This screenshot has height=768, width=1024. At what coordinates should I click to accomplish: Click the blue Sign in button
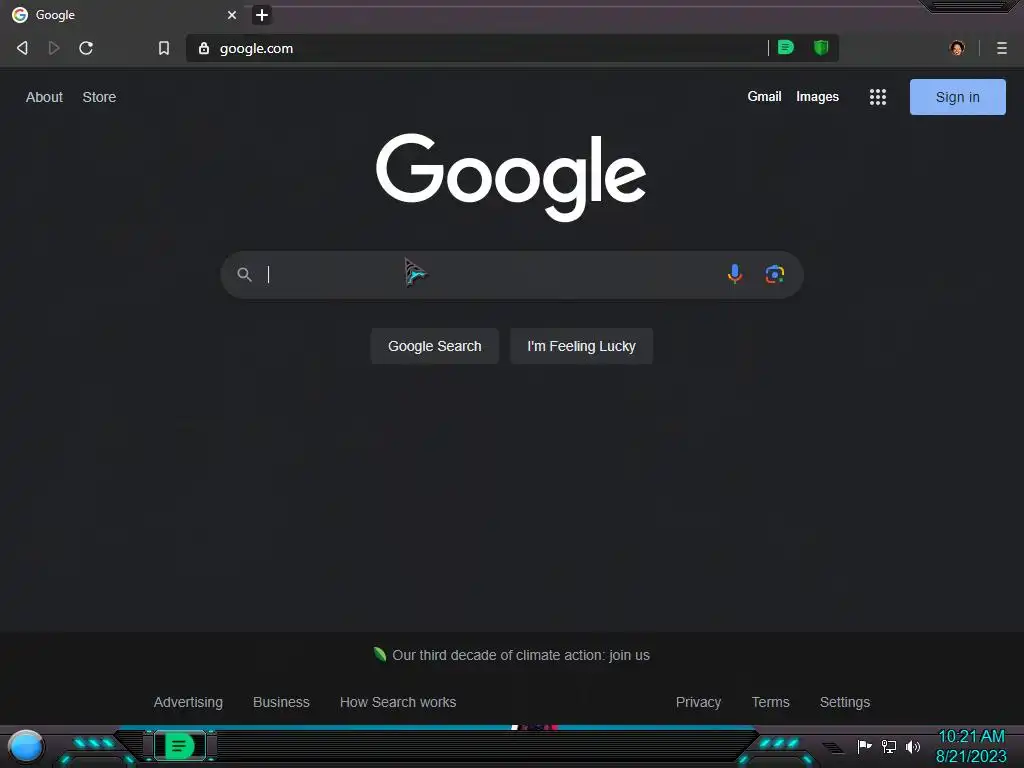pyautogui.click(x=957, y=97)
